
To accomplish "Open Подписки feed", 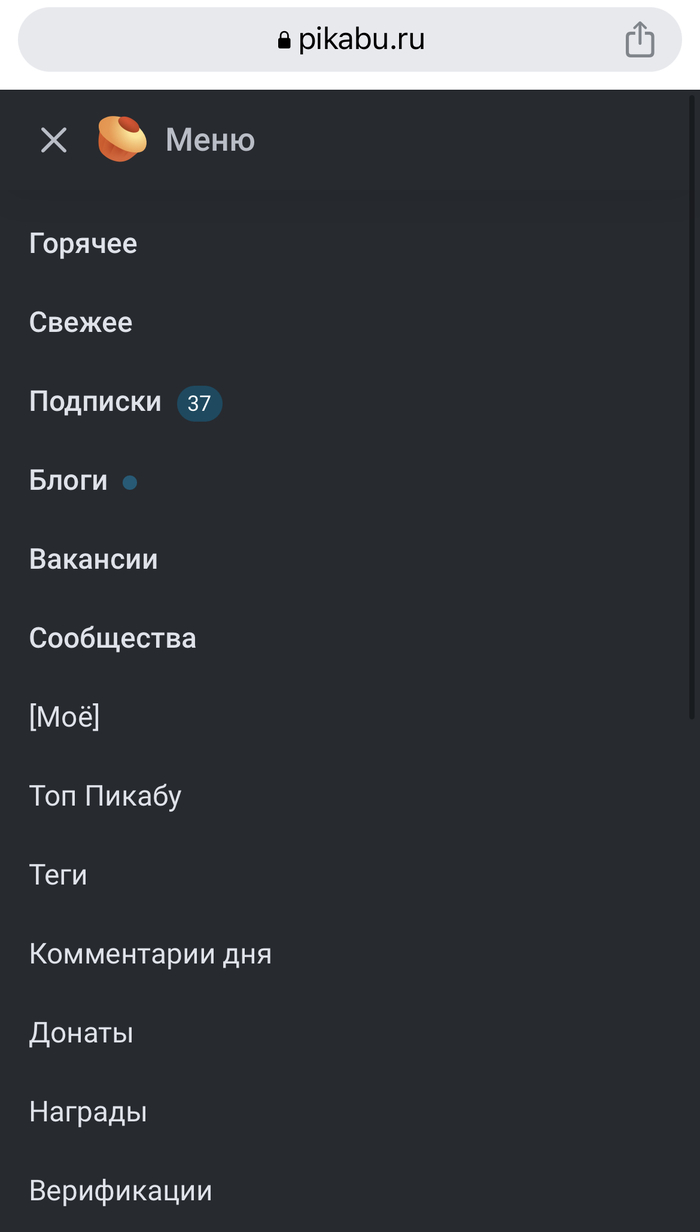I will (x=95, y=402).
